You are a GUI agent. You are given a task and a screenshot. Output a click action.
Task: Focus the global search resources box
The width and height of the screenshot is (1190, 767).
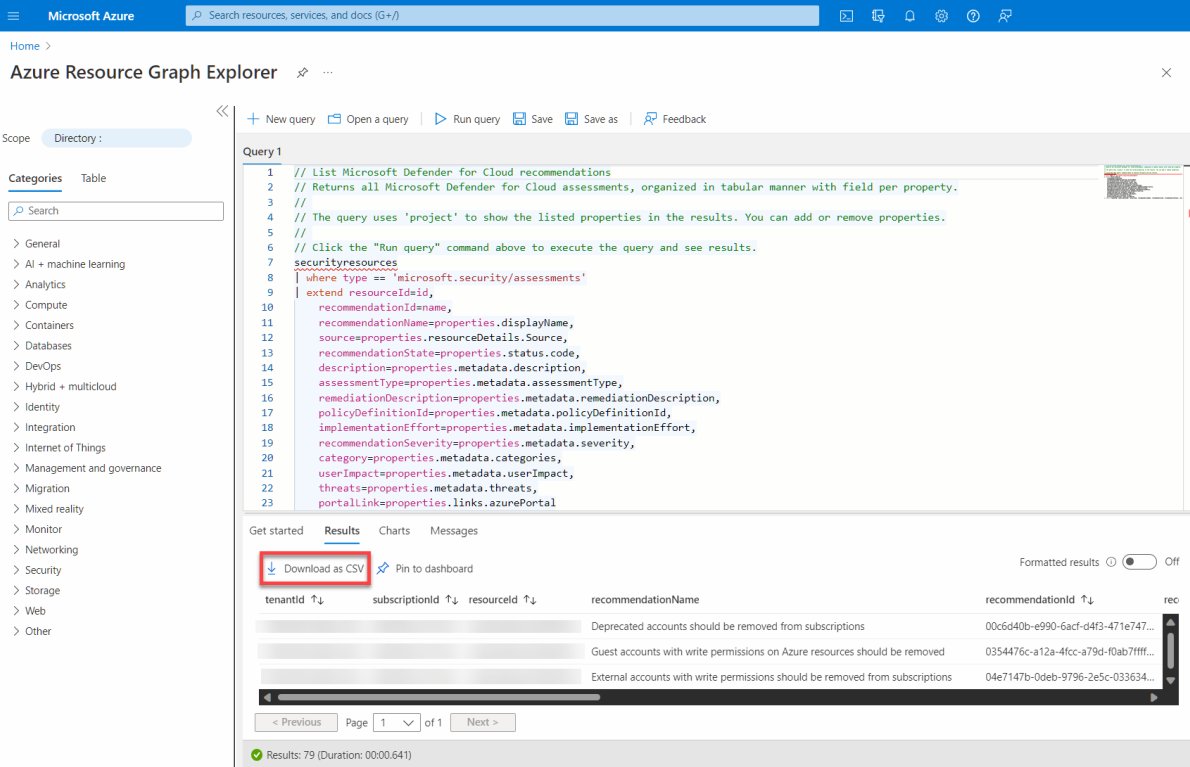502,15
